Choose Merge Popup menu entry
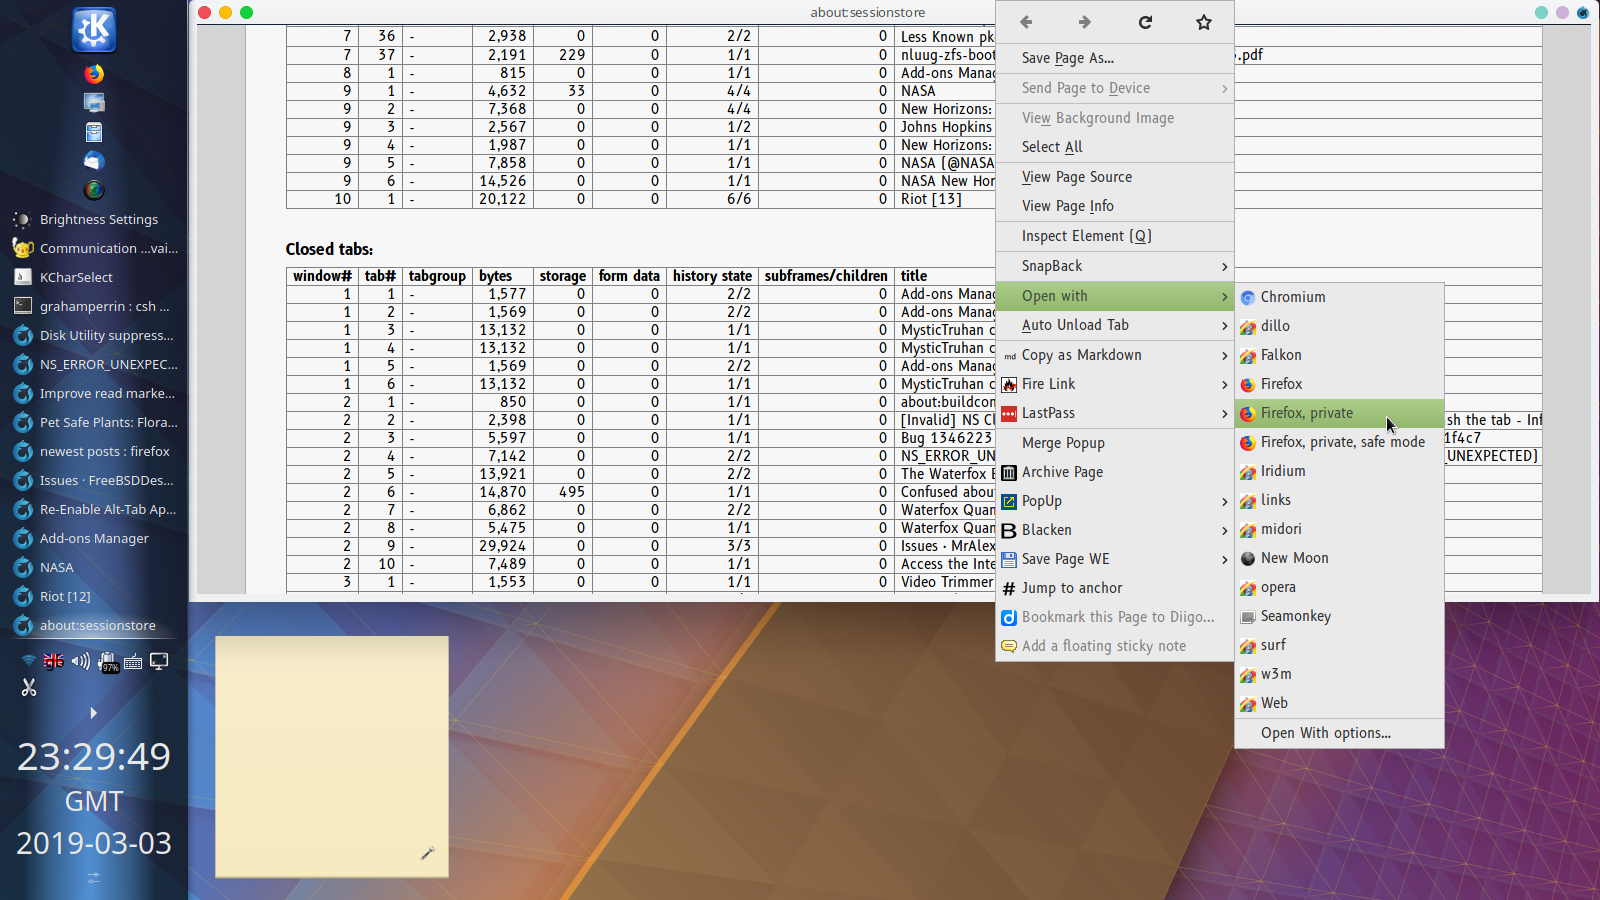 [1114, 443]
